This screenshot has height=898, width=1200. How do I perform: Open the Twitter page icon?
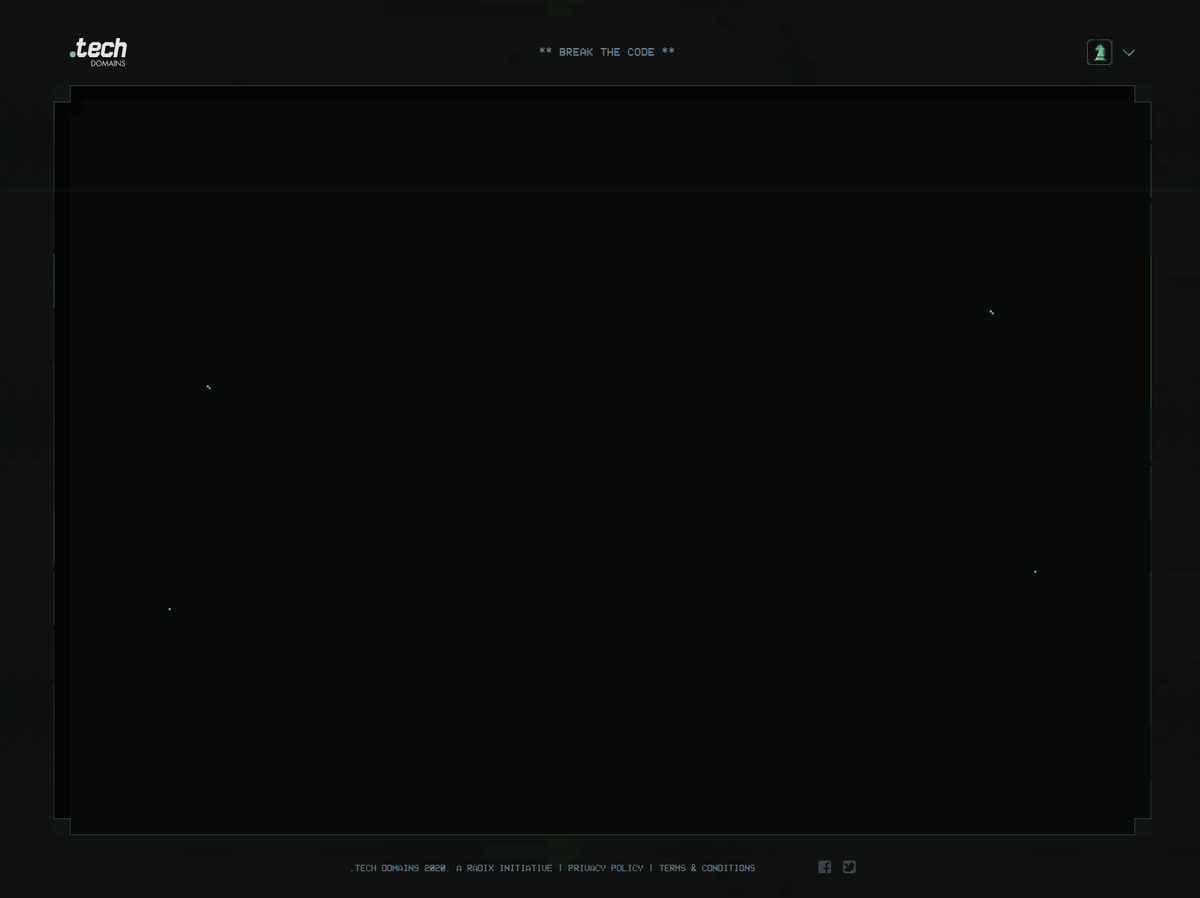click(x=849, y=867)
